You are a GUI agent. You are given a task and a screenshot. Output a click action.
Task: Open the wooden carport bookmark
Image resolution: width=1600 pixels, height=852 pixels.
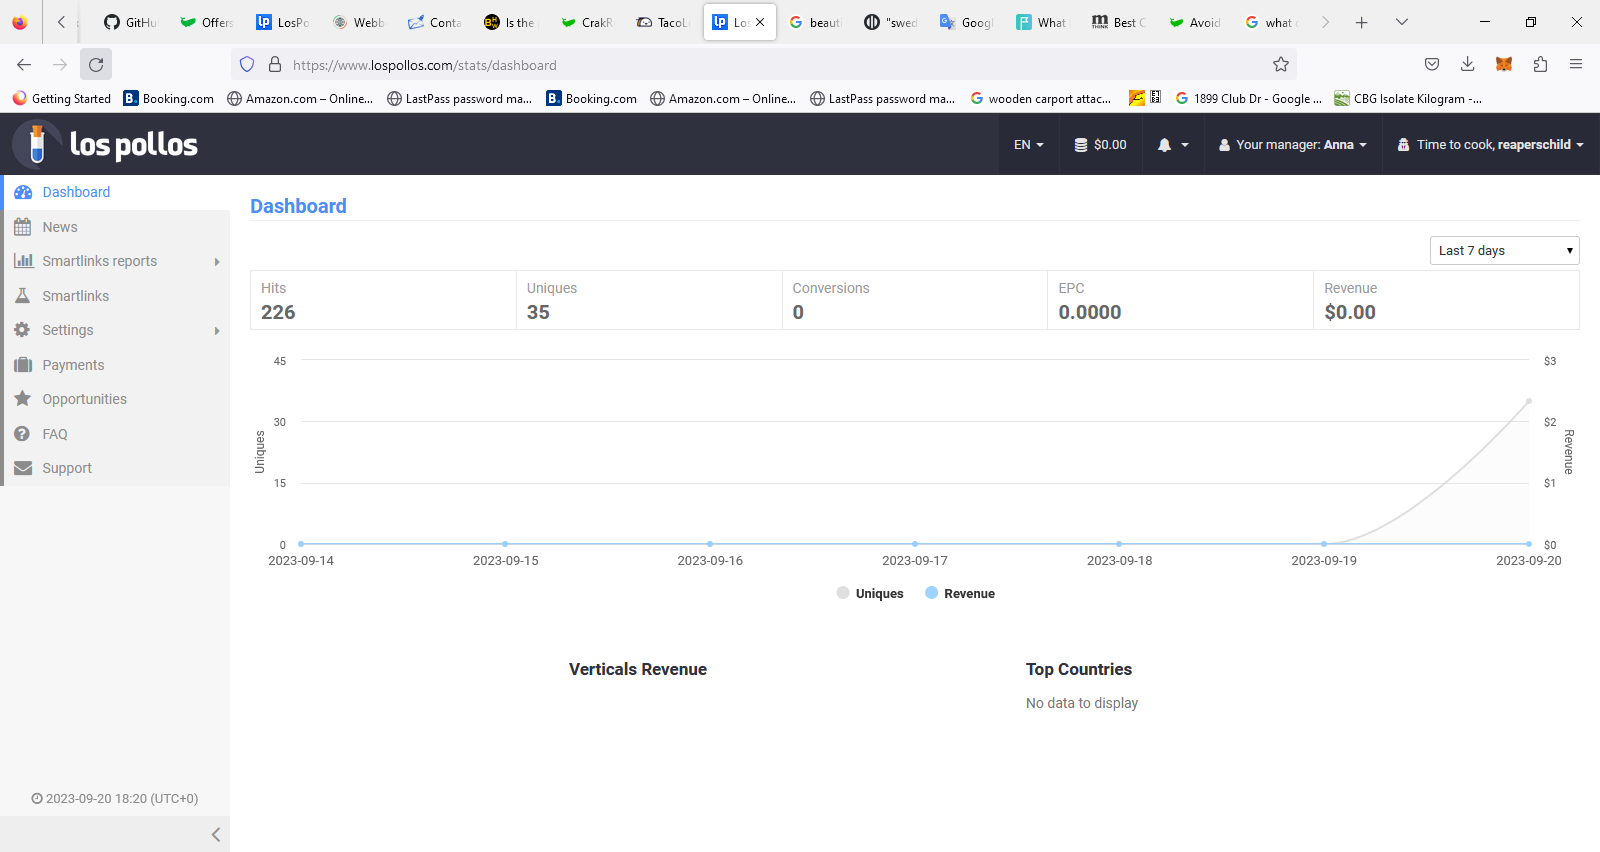tap(1041, 98)
